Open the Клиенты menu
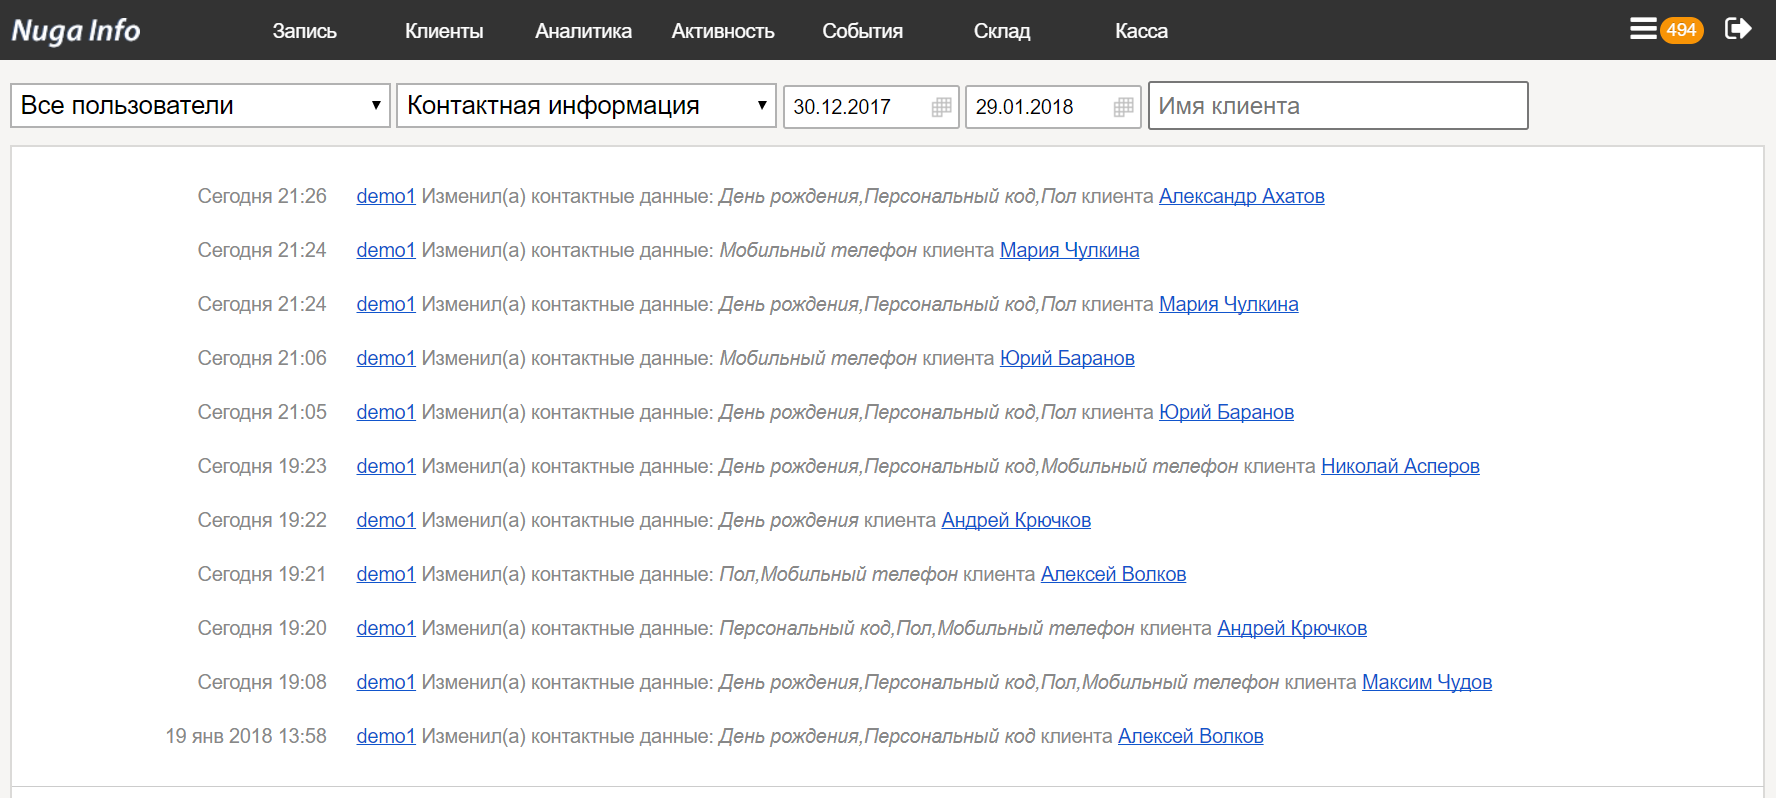1776x798 pixels. coord(444,31)
